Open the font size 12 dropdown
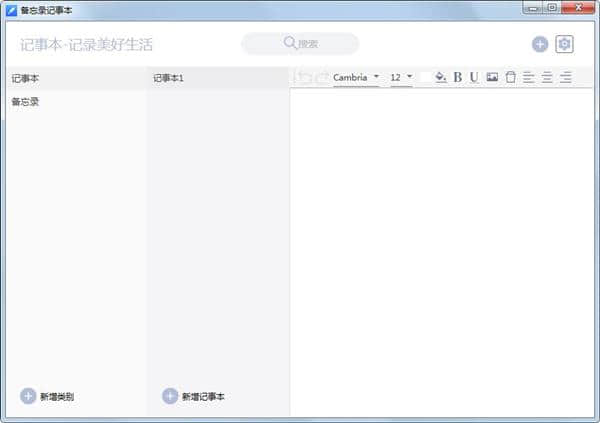The width and height of the screenshot is (600, 423). tap(401, 78)
